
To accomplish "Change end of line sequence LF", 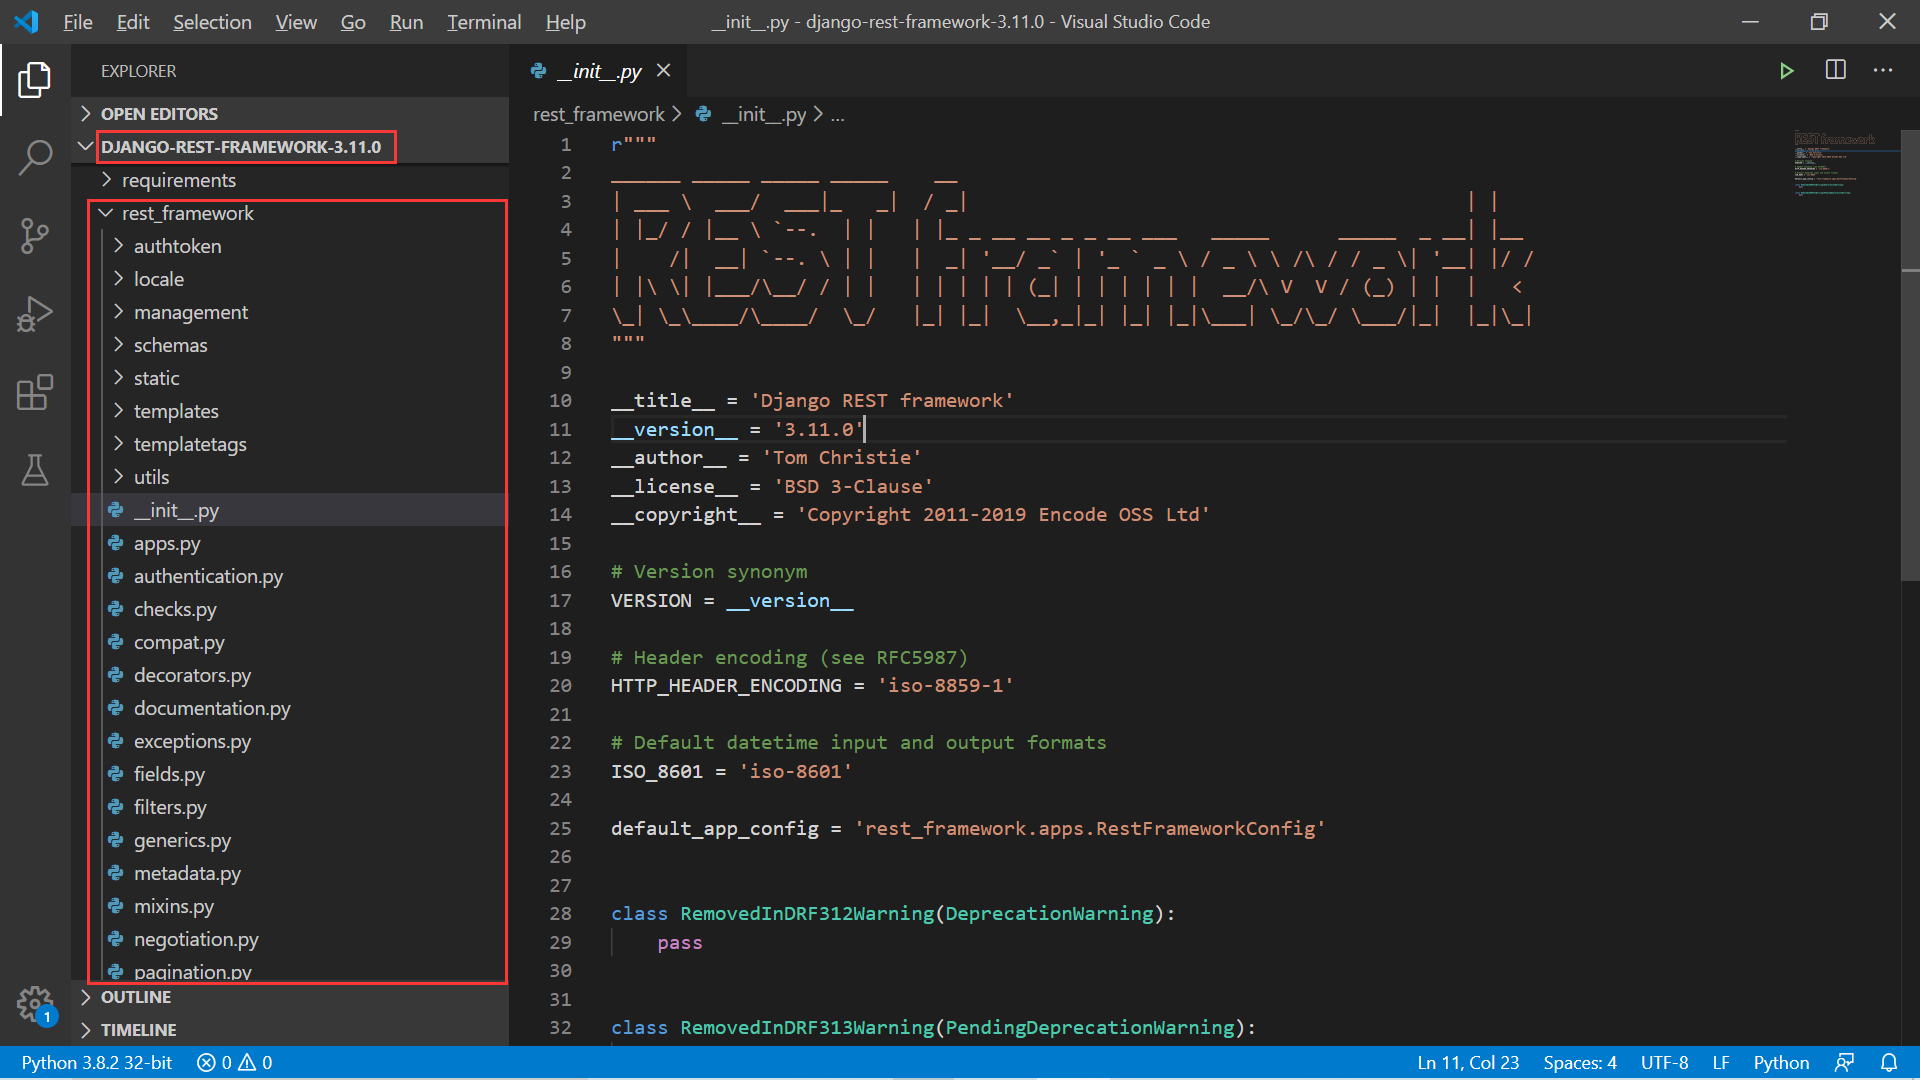I will coord(1721,1062).
